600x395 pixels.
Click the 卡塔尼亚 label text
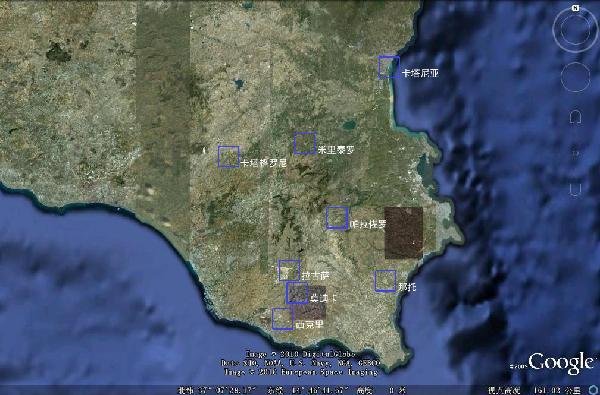click(420, 73)
